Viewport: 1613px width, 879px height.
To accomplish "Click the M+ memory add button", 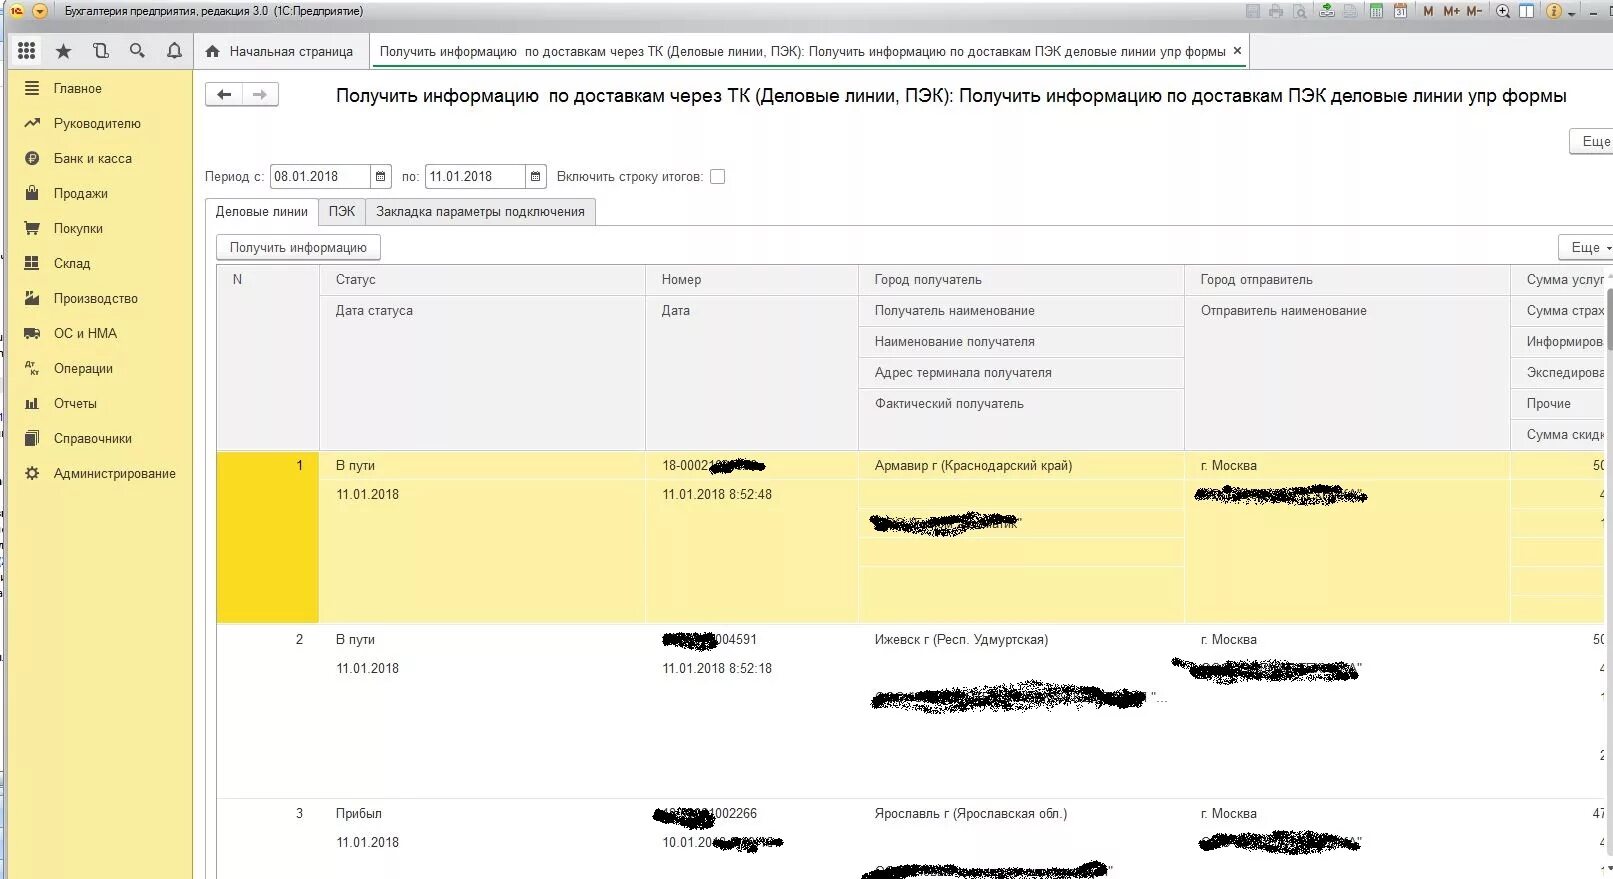I will click(1451, 11).
